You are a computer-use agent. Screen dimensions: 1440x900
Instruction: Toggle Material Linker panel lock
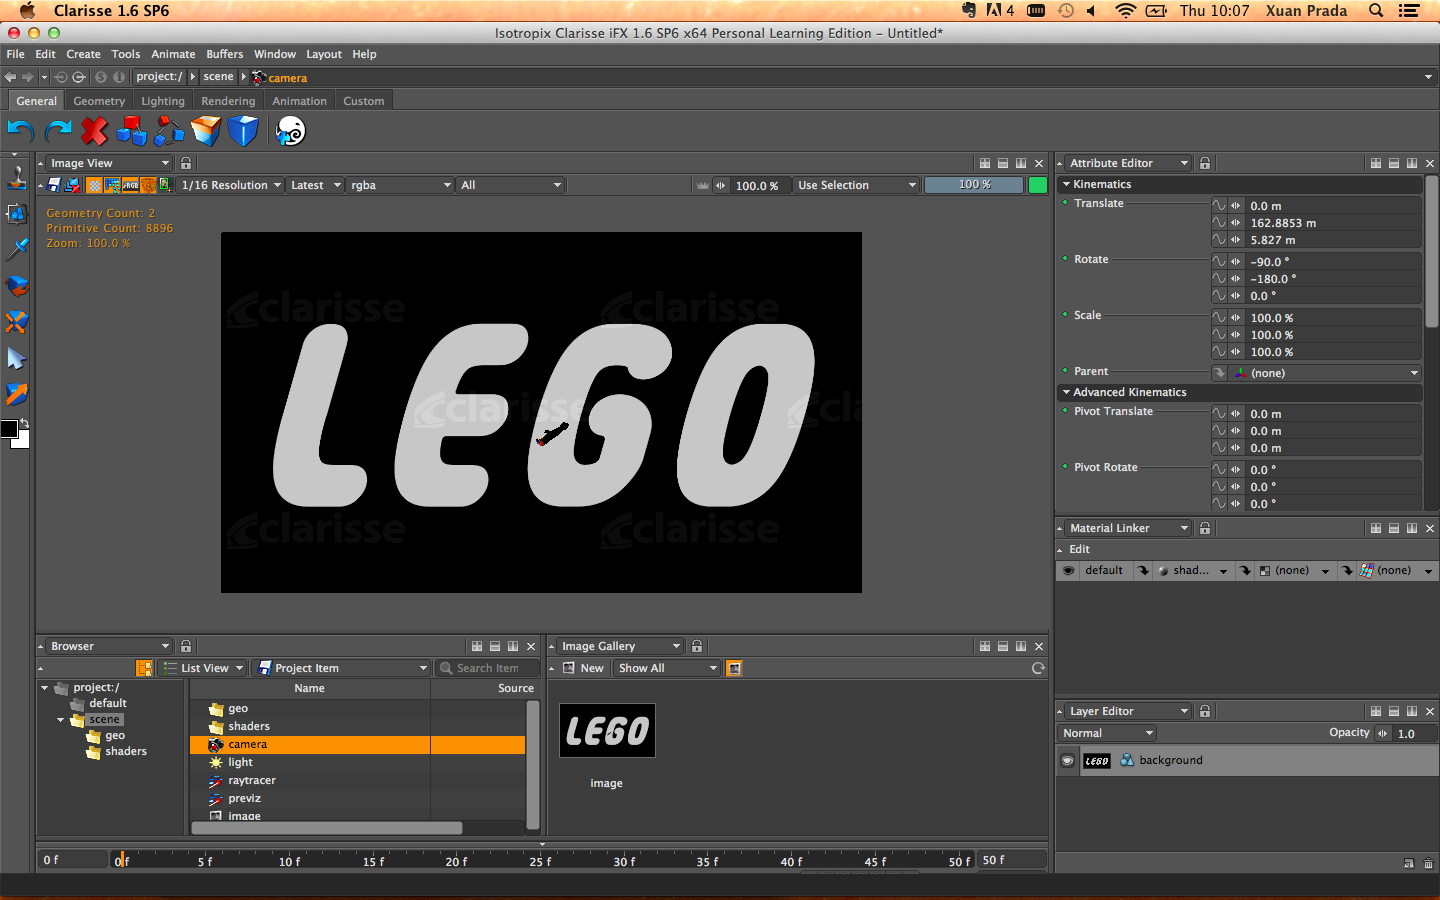pos(1205,528)
